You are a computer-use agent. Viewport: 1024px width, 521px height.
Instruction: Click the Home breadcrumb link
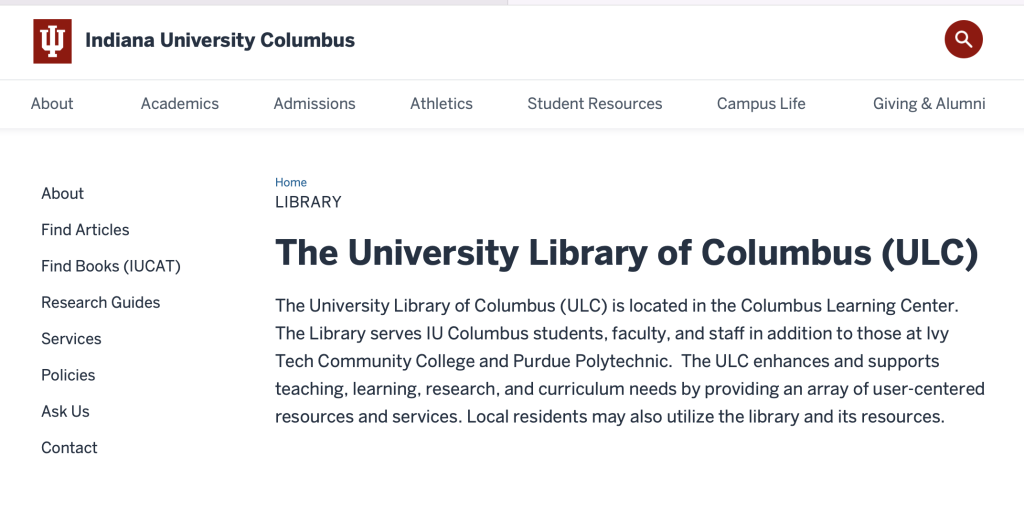click(x=291, y=182)
